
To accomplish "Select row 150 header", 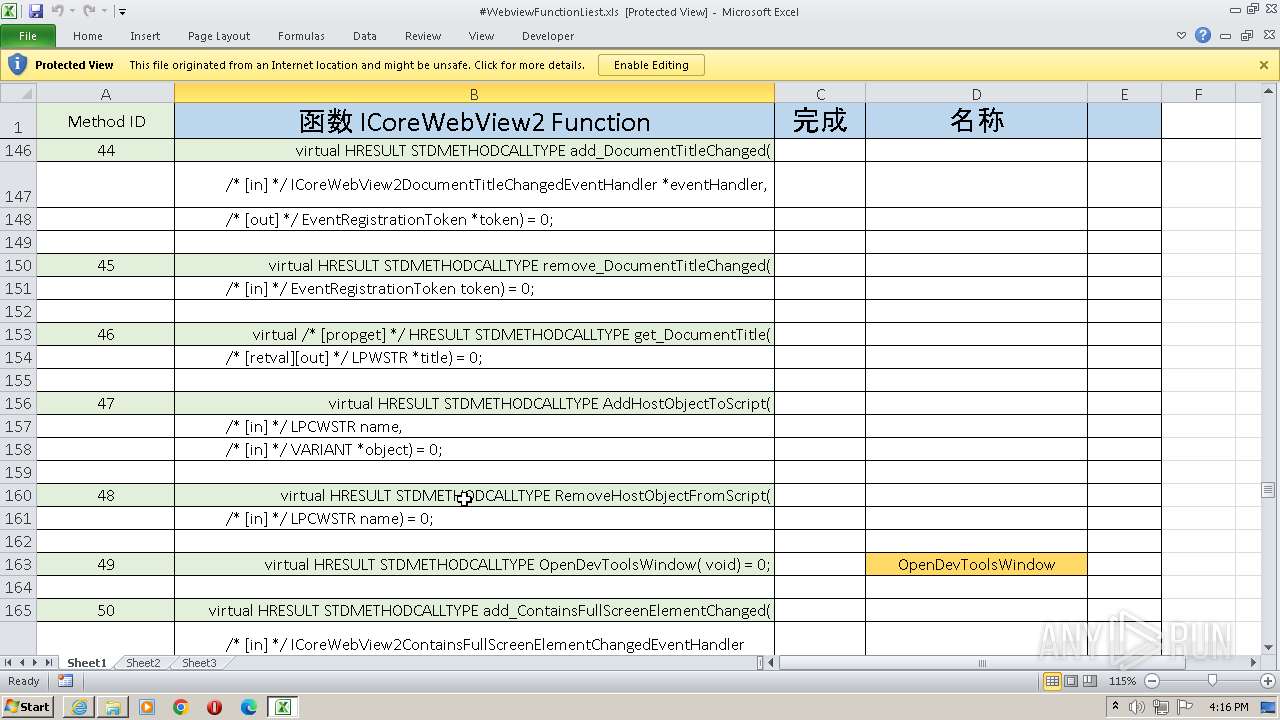I will [x=18, y=265].
